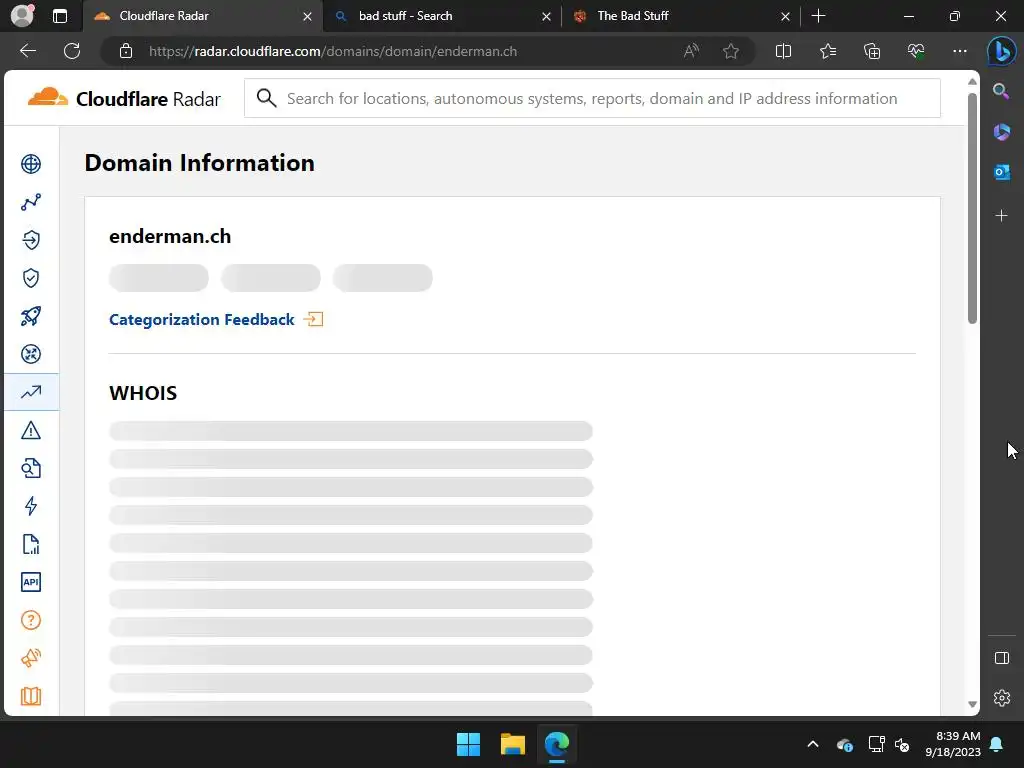This screenshot has height=768, width=1024.
Task: Click the address bar URL
Action: 333,51
